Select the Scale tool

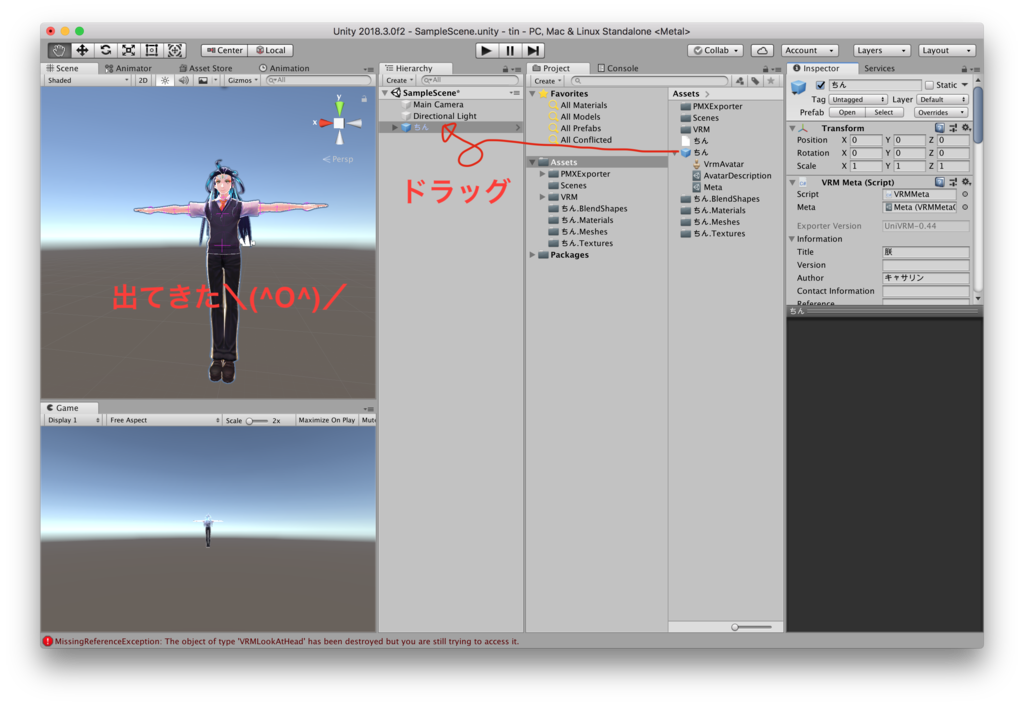129,50
